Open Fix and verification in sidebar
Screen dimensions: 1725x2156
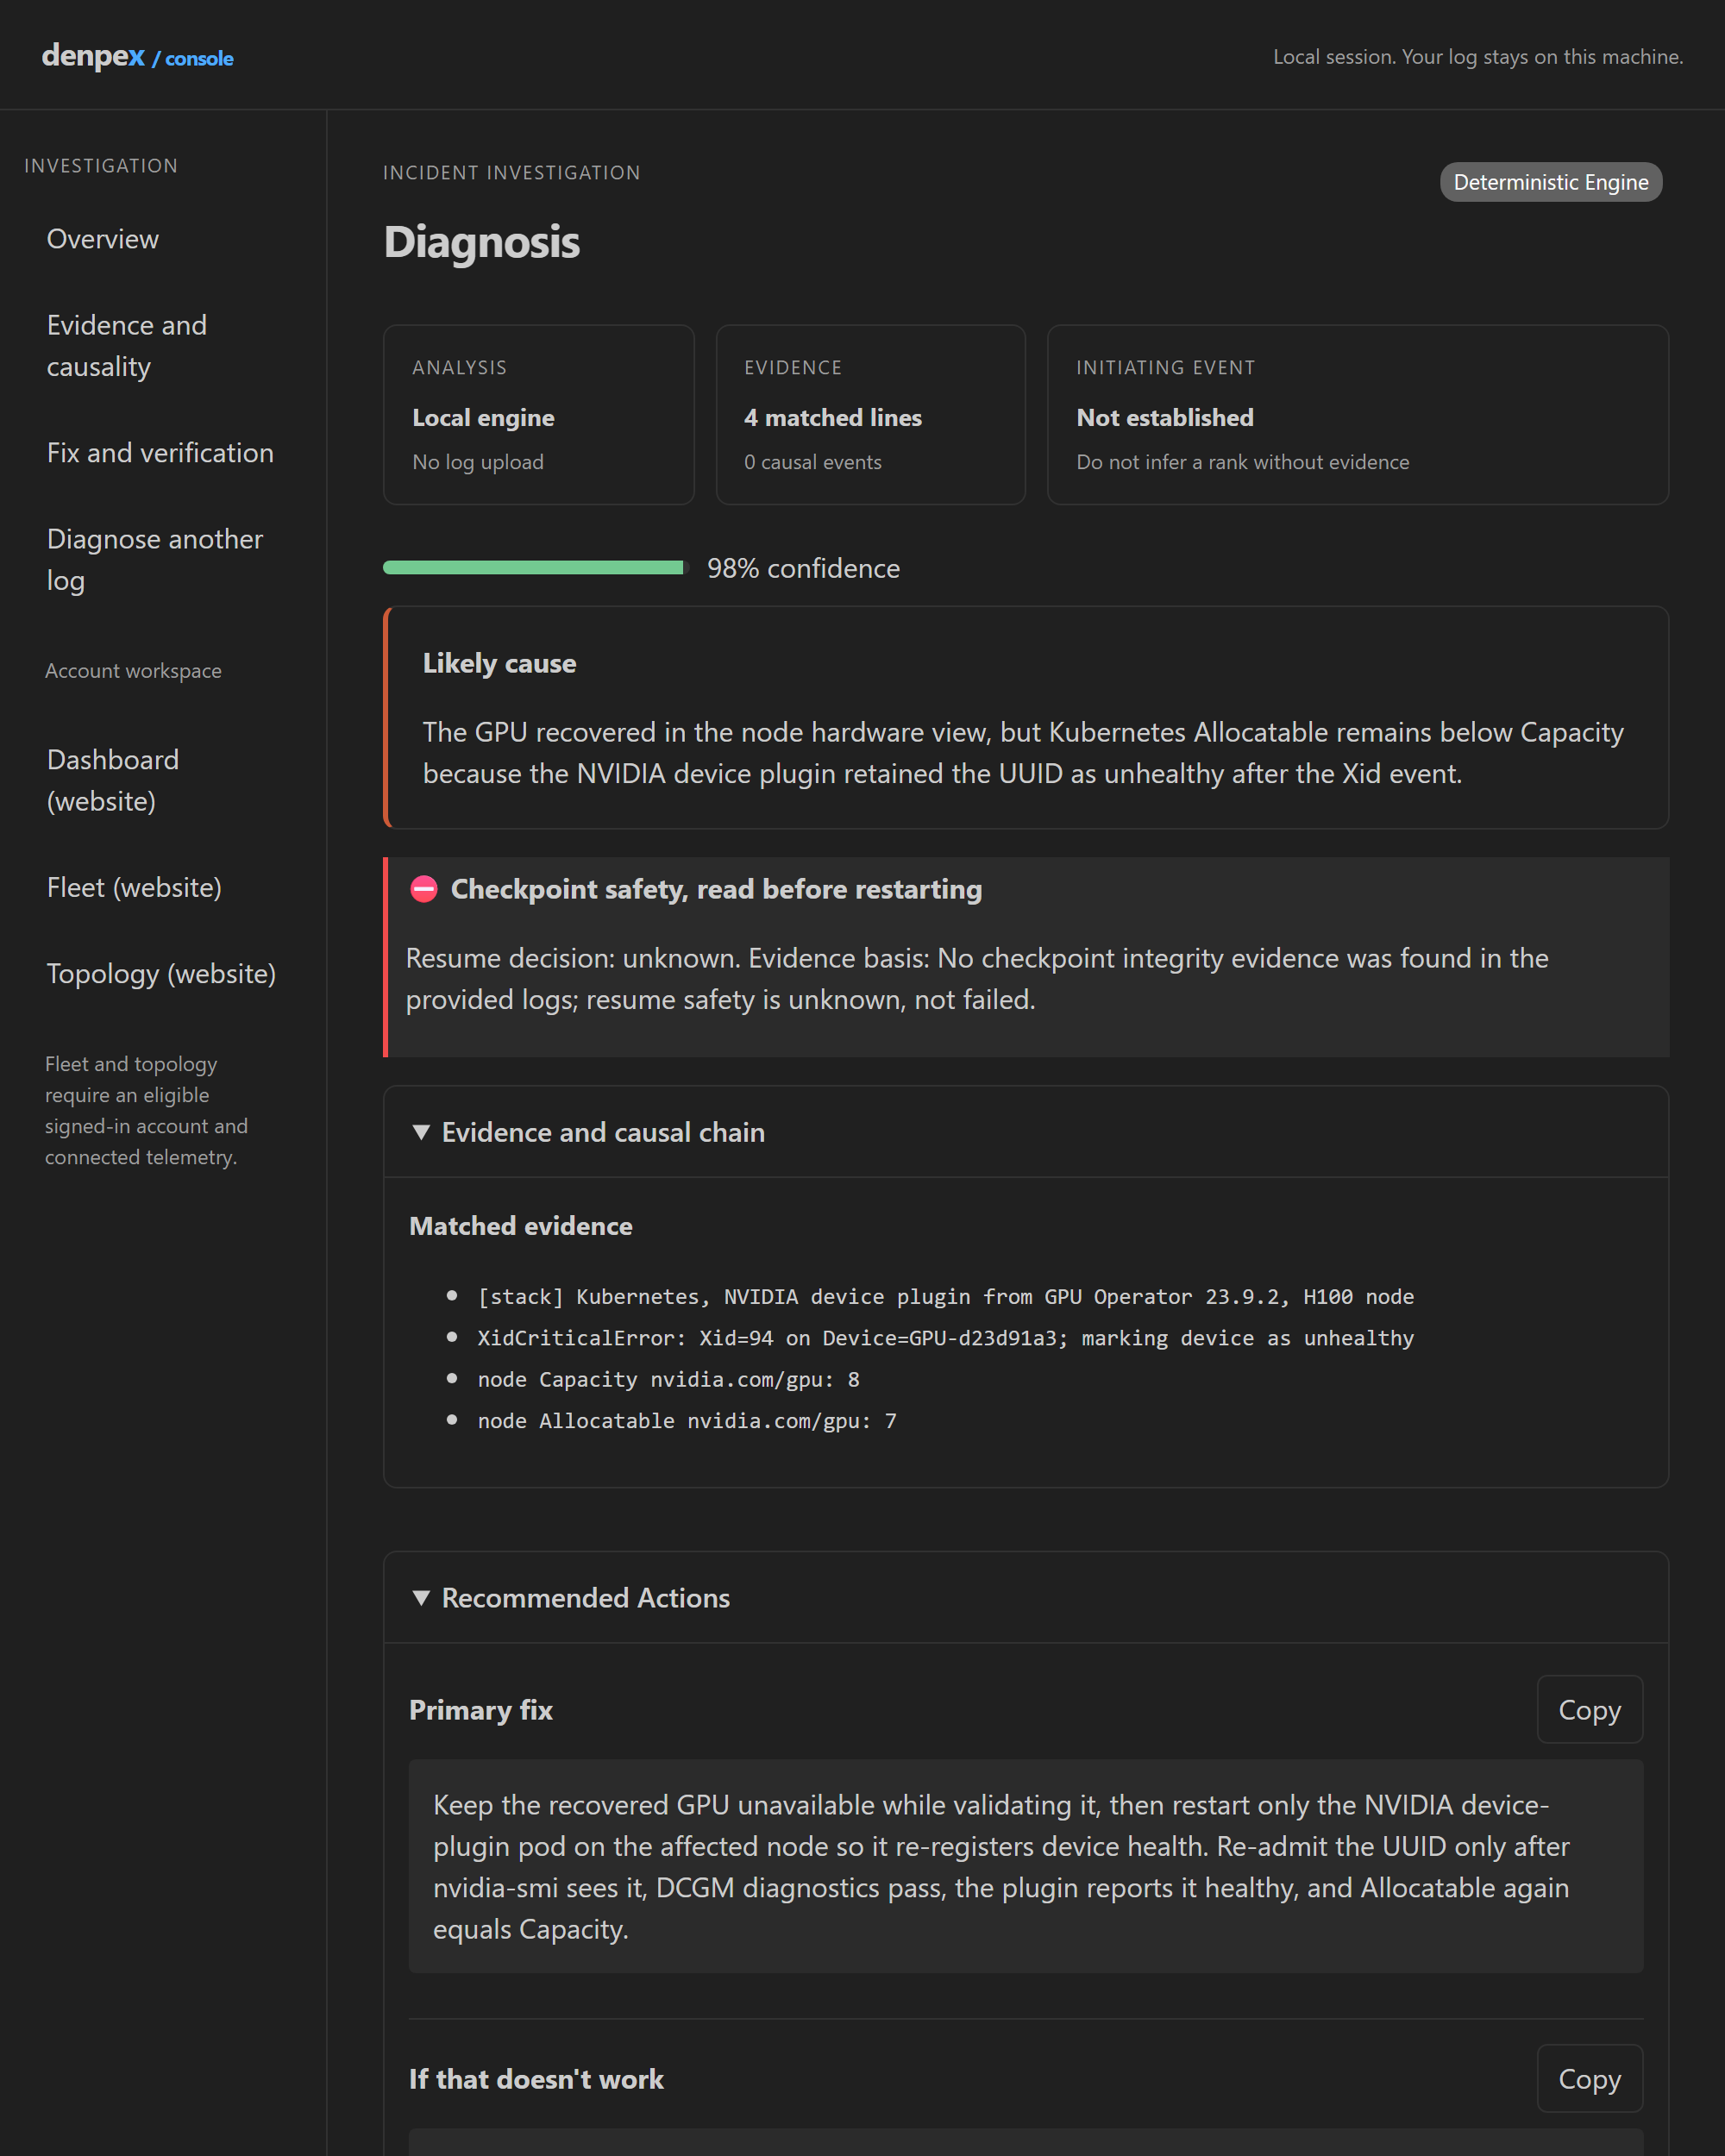pyautogui.click(x=160, y=453)
